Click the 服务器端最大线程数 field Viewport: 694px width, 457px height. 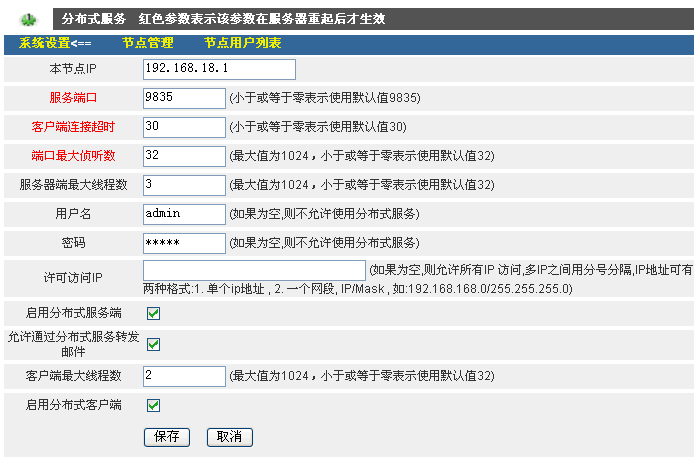tap(184, 185)
